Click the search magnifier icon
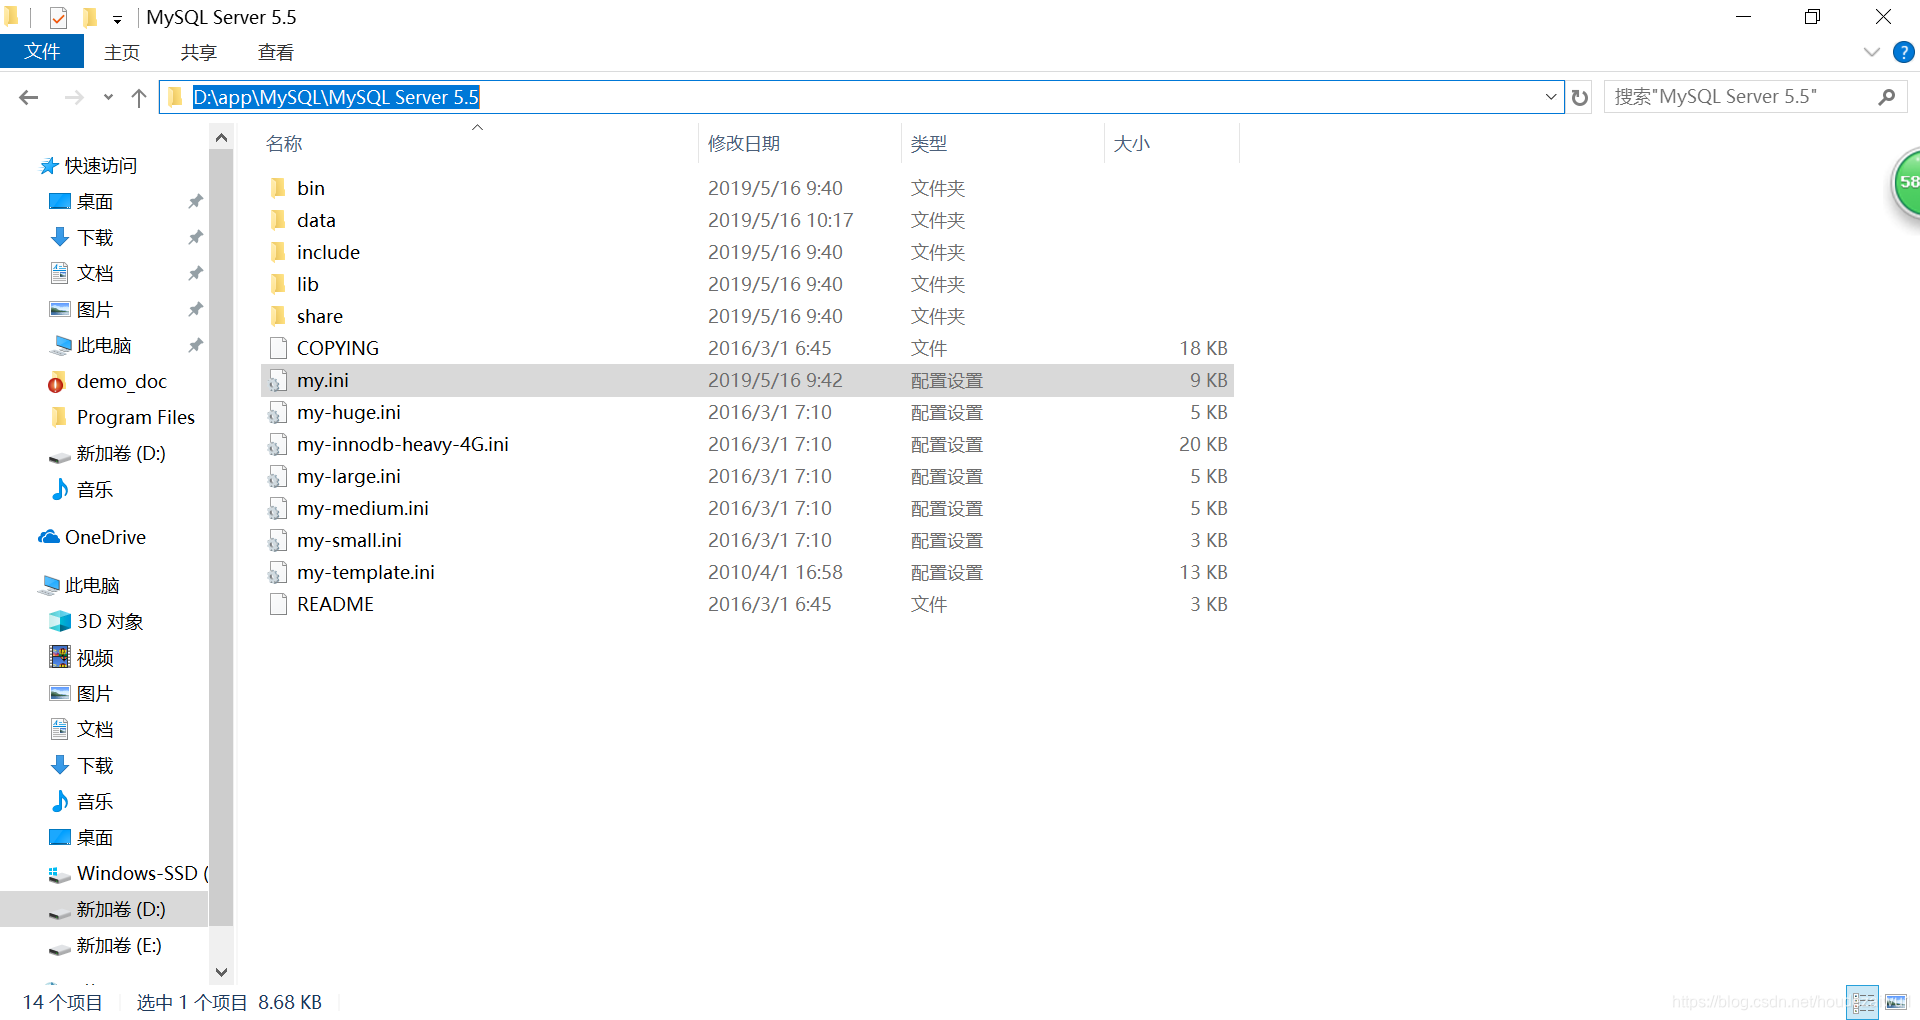Viewport: 1920px width, 1020px height. [x=1886, y=97]
